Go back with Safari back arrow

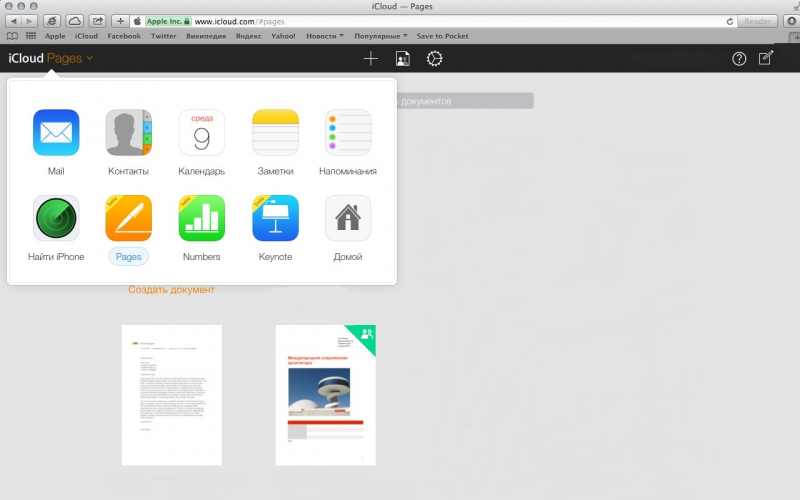click(14, 21)
